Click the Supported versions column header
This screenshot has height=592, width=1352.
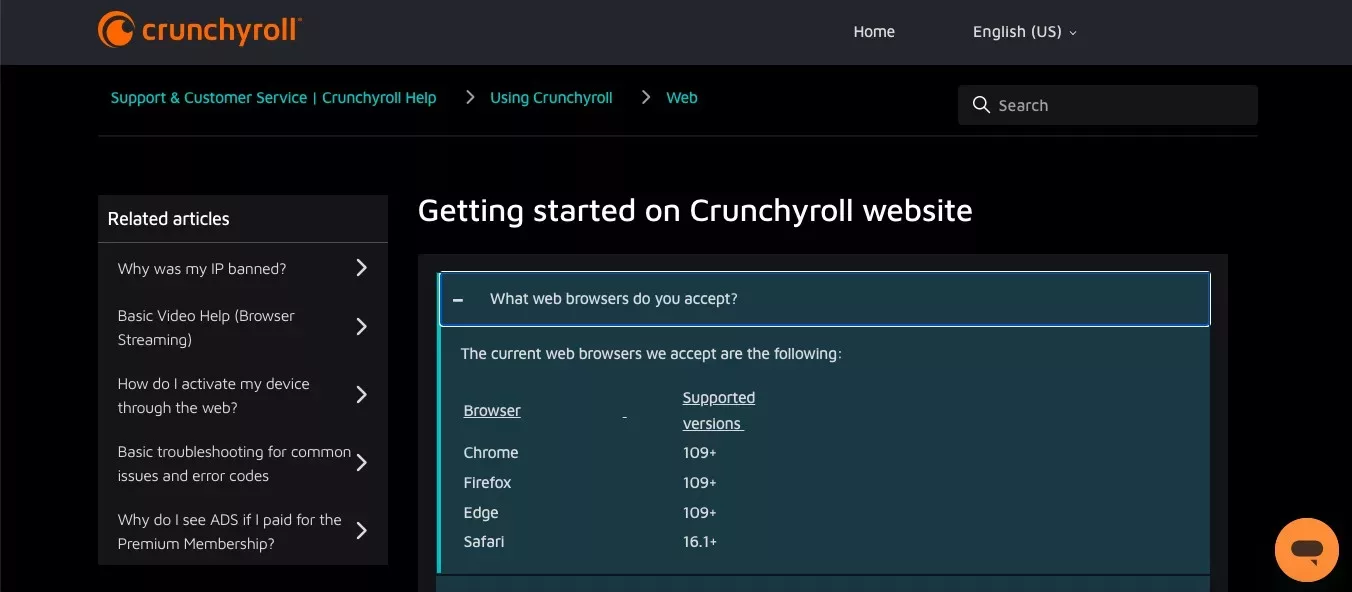719,411
